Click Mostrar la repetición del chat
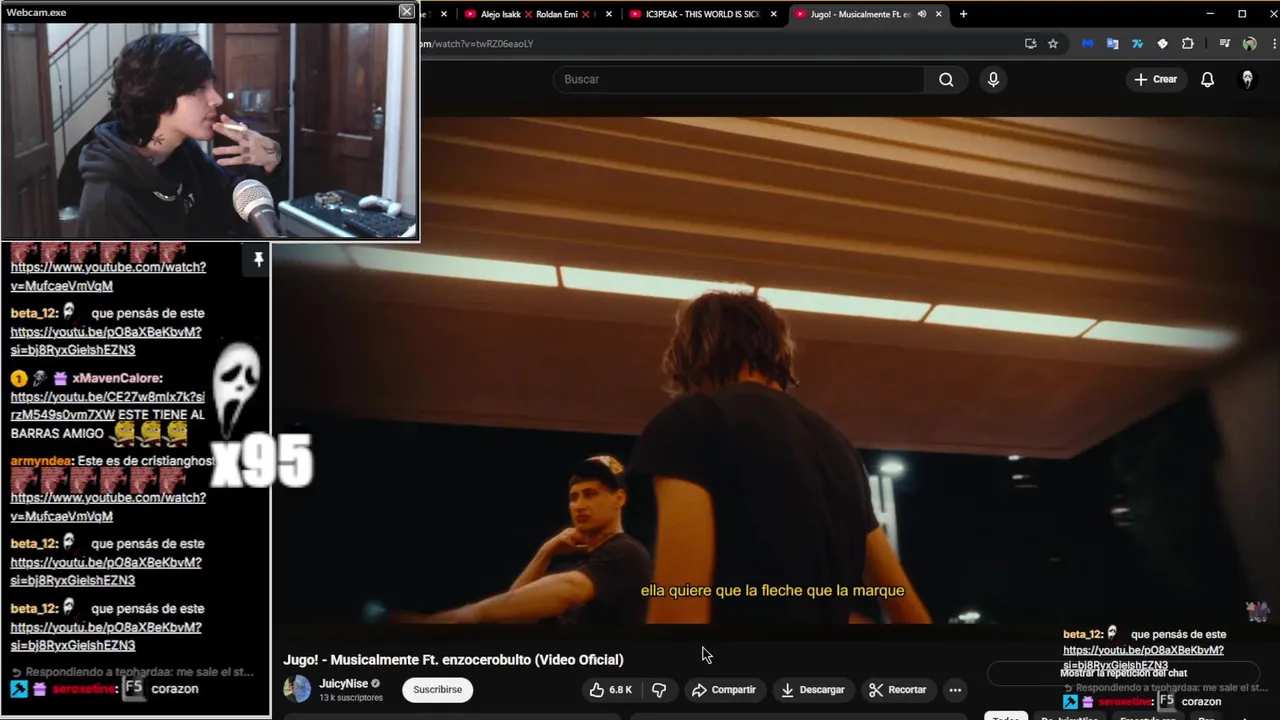The width and height of the screenshot is (1280, 720). (x=1123, y=673)
